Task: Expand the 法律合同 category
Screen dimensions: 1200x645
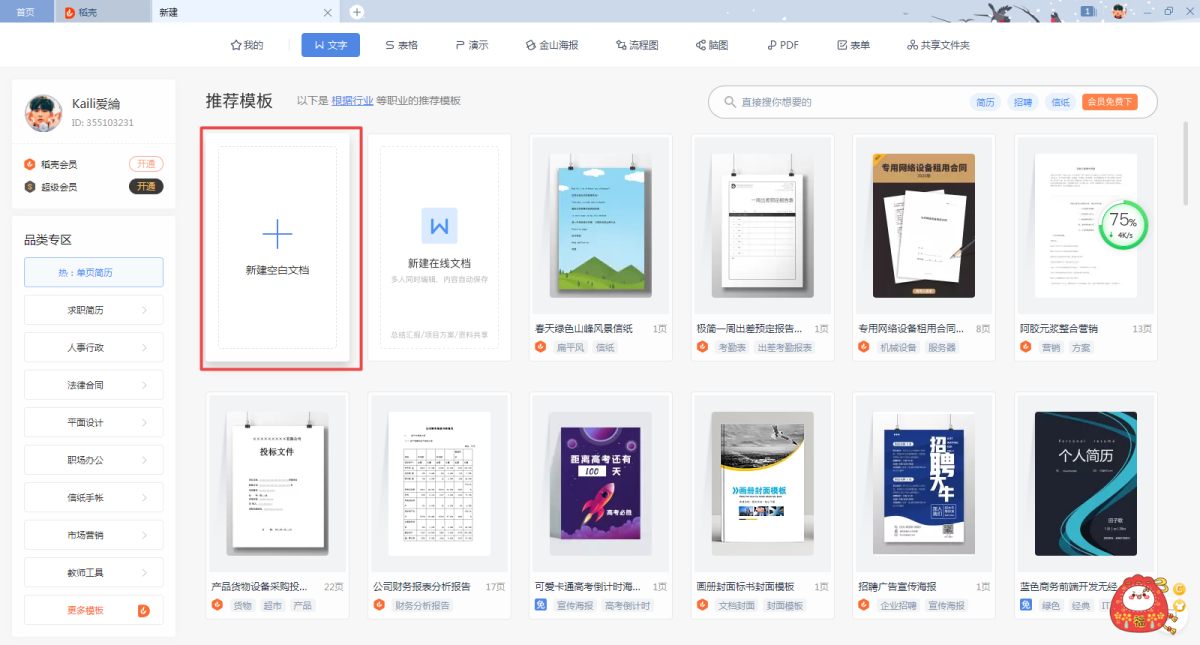Action: coord(94,385)
